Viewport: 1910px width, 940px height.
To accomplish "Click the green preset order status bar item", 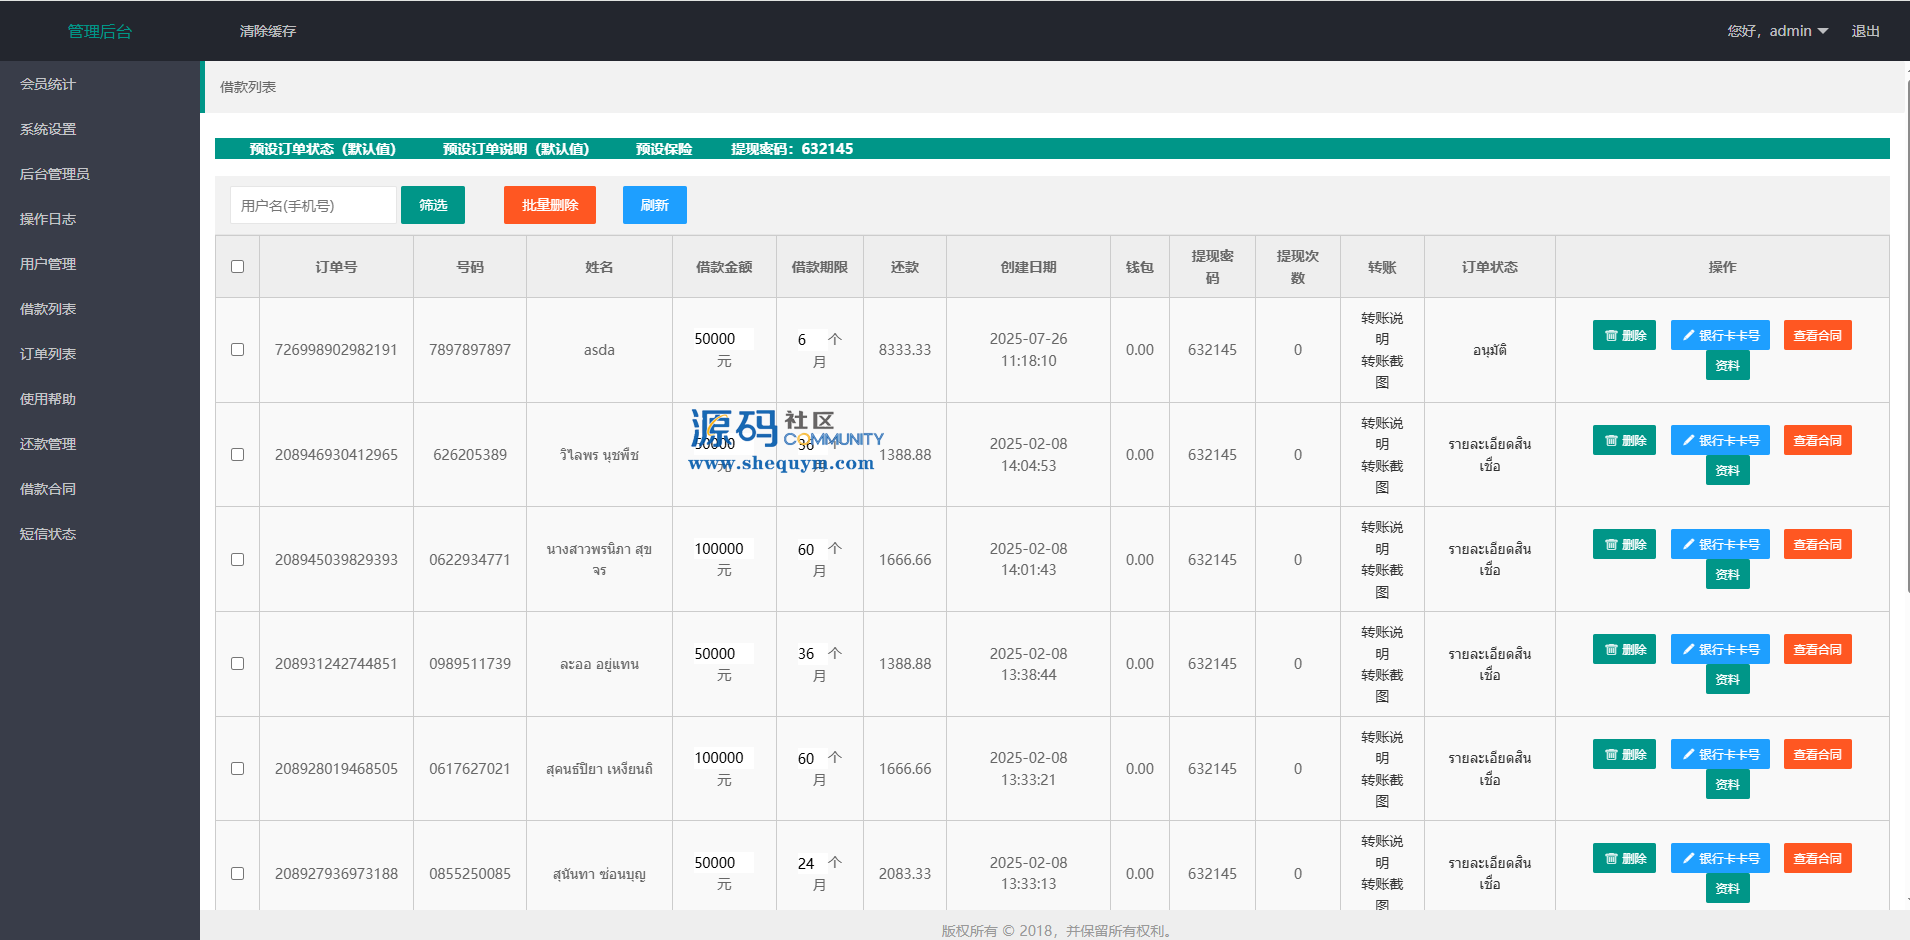I will (x=322, y=149).
